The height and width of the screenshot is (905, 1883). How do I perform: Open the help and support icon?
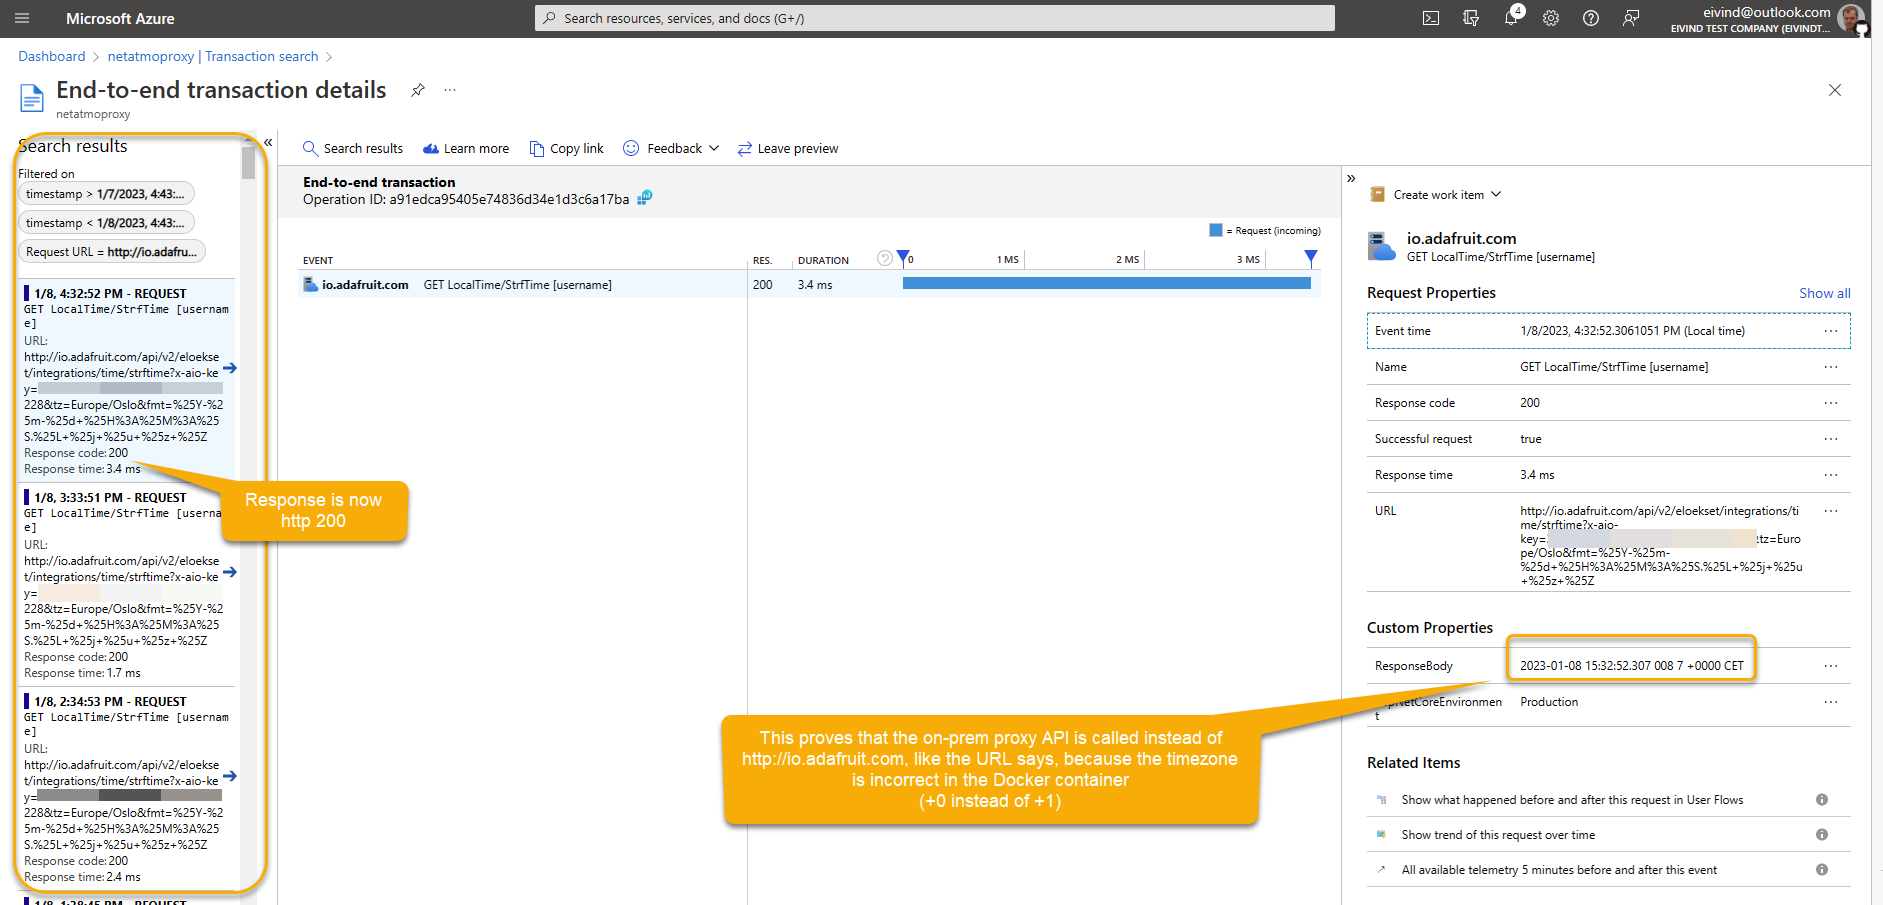click(1591, 18)
